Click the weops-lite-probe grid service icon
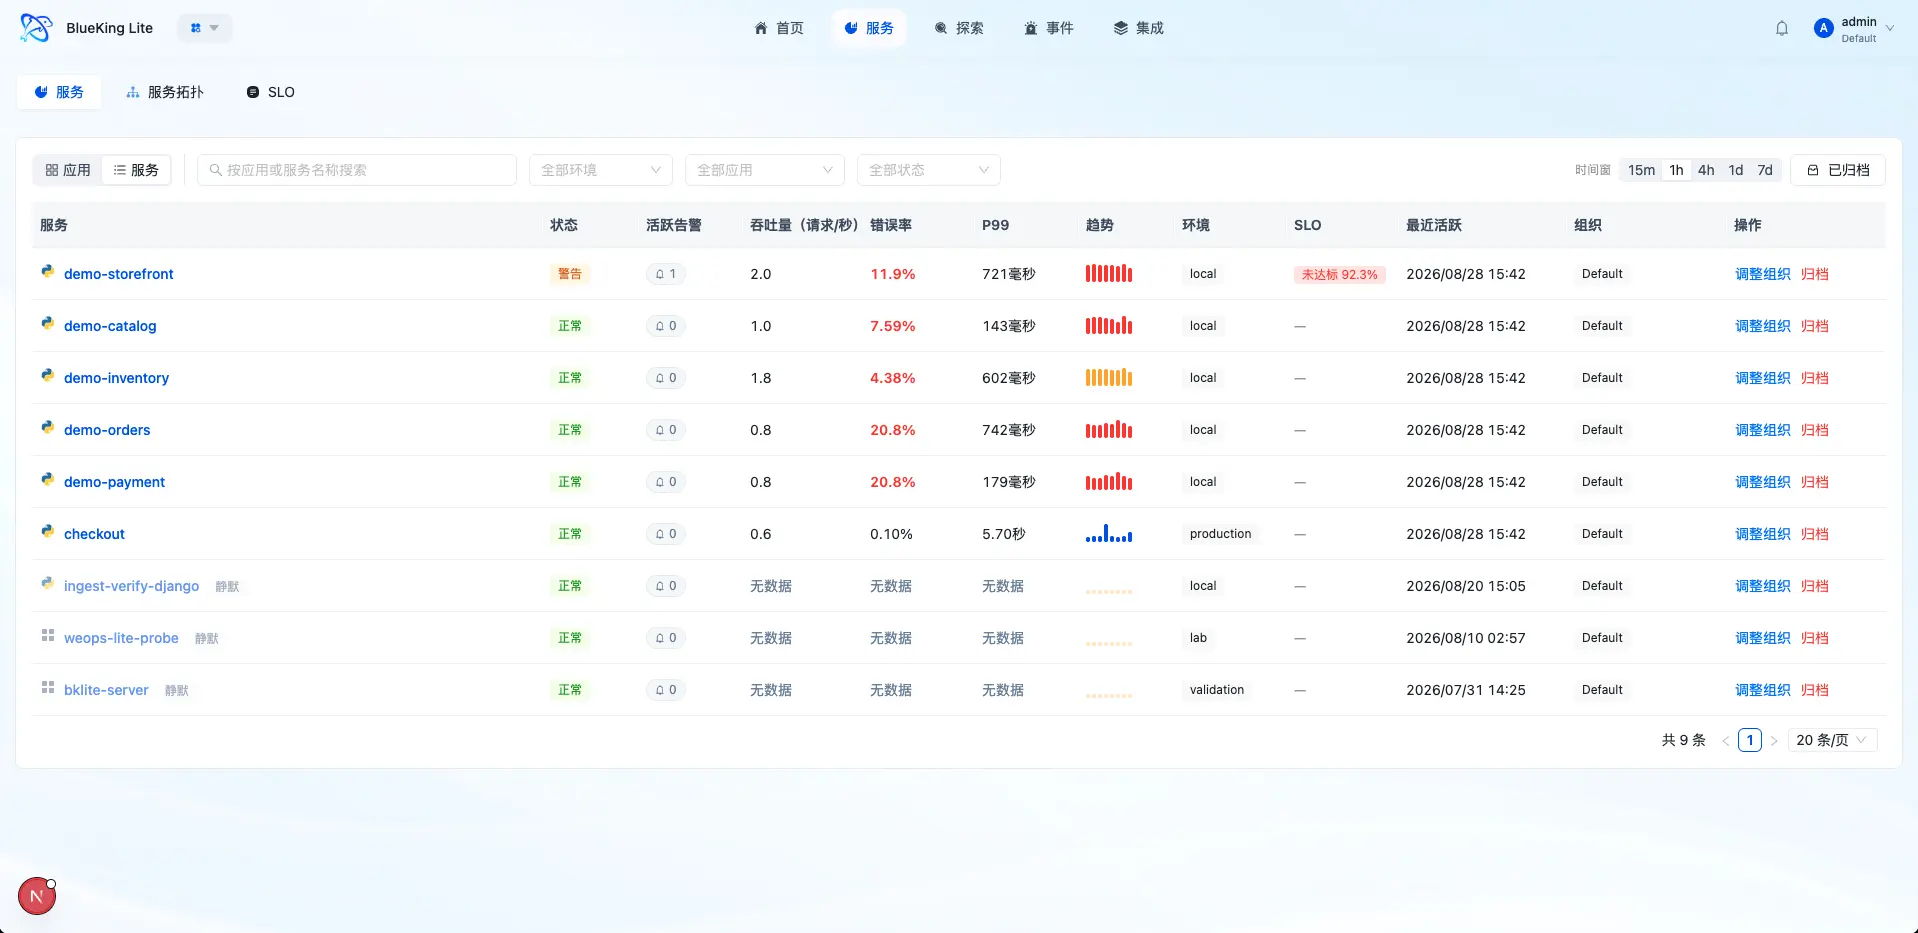Viewport: 1918px width, 933px height. click(47, 635)
